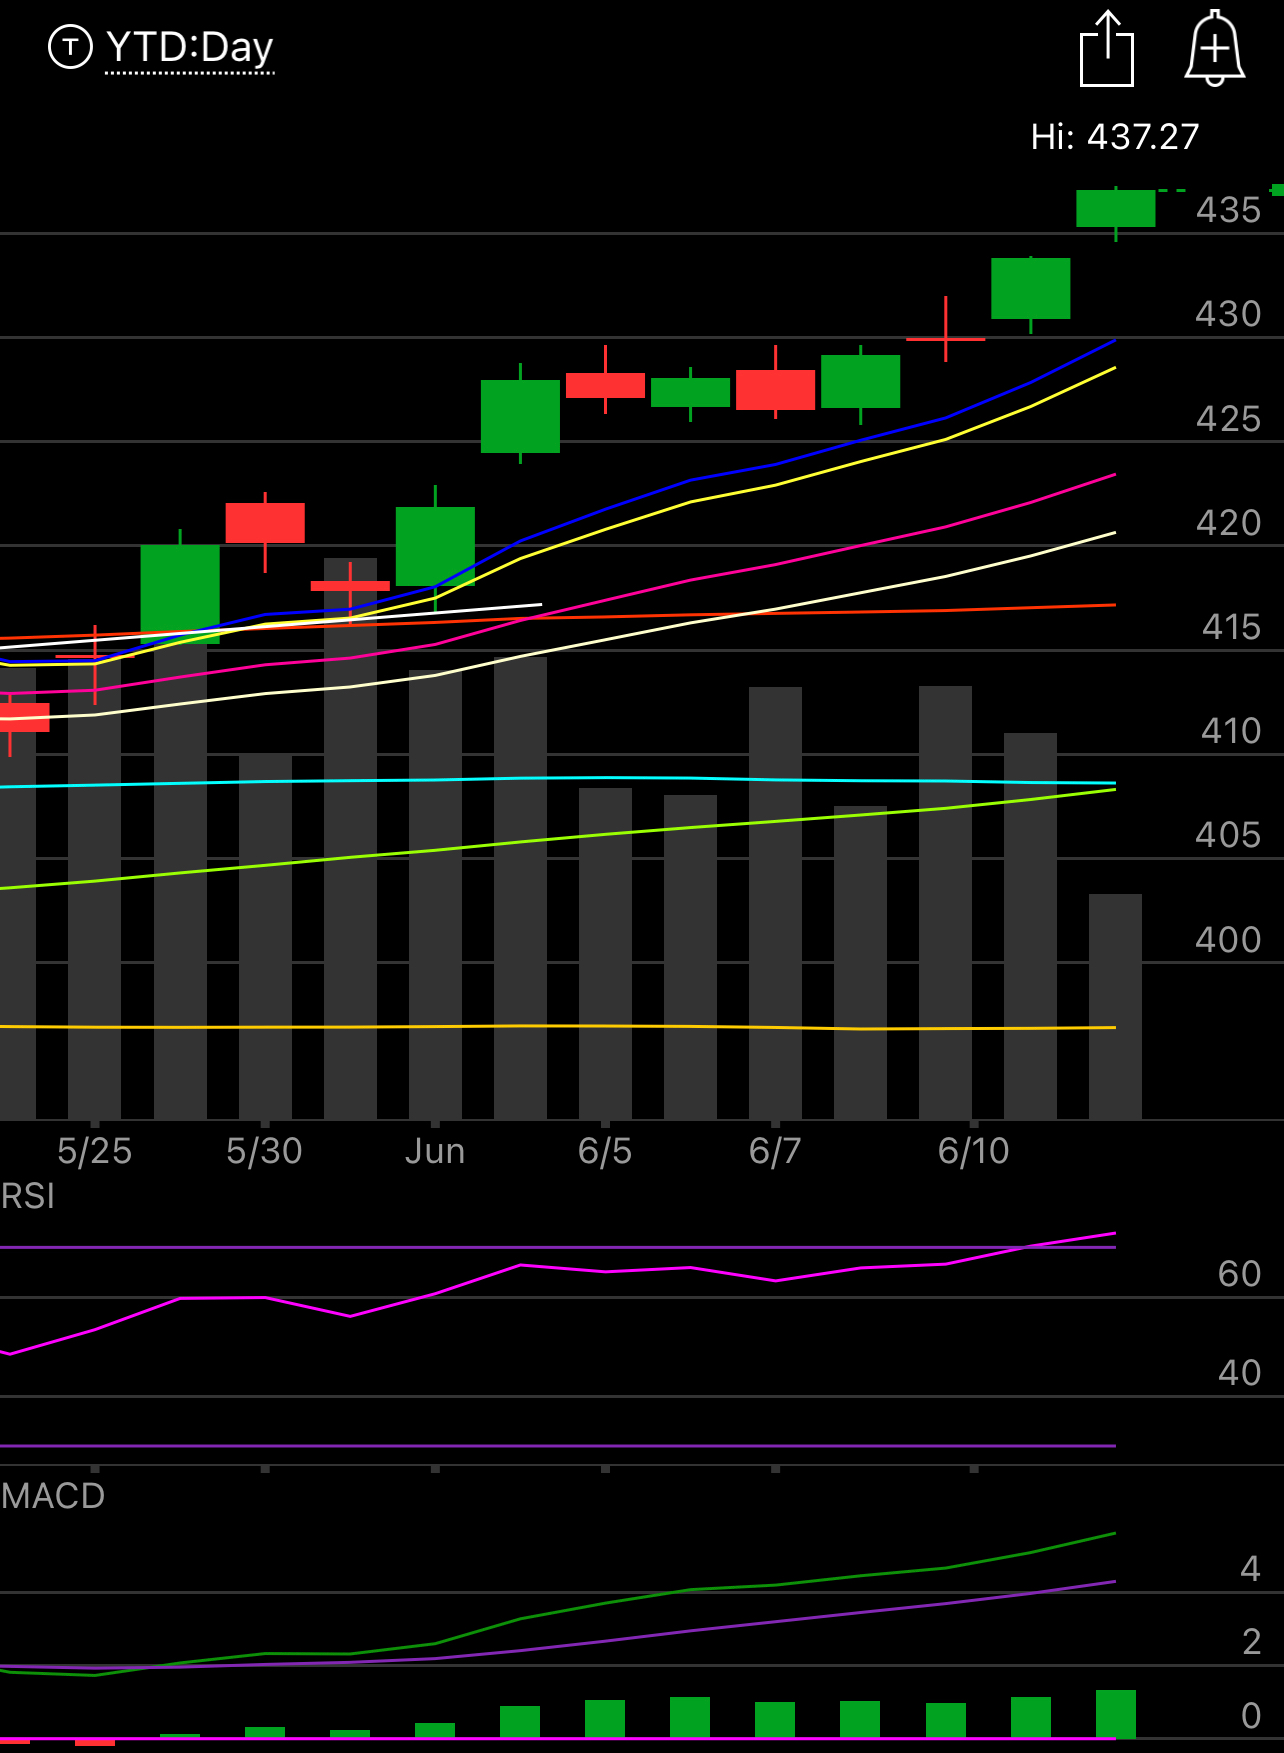Select the Jun date label

(x=435, y=1151)
